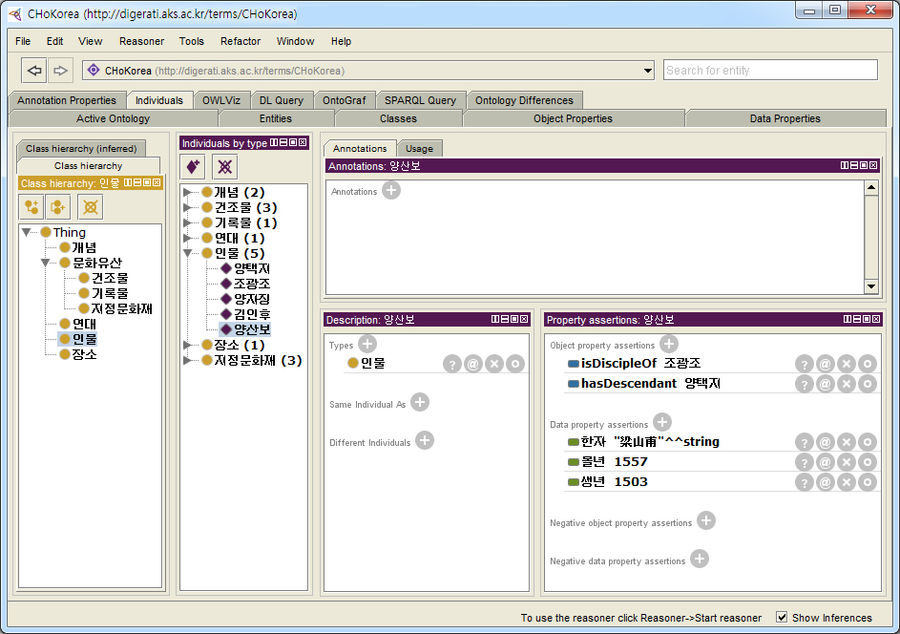Screen dimensions: 900x634
Task: Open the ontology IRI dropdown
Action: (648, 71)
